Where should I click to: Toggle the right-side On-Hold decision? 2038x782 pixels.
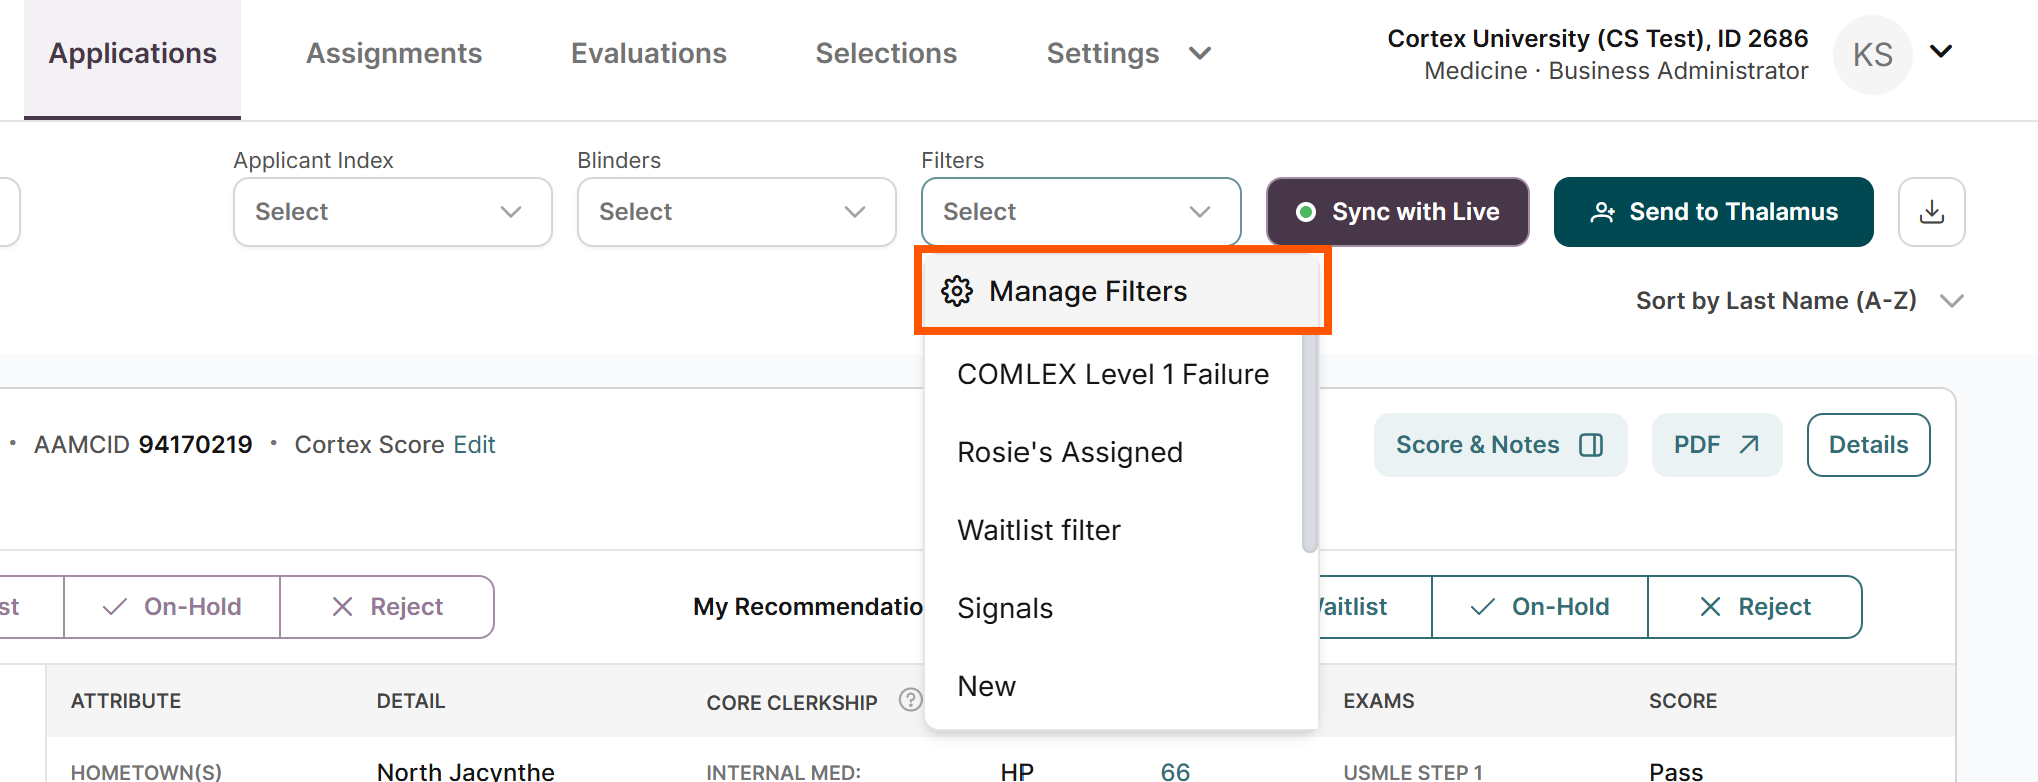coord(1539,607)
